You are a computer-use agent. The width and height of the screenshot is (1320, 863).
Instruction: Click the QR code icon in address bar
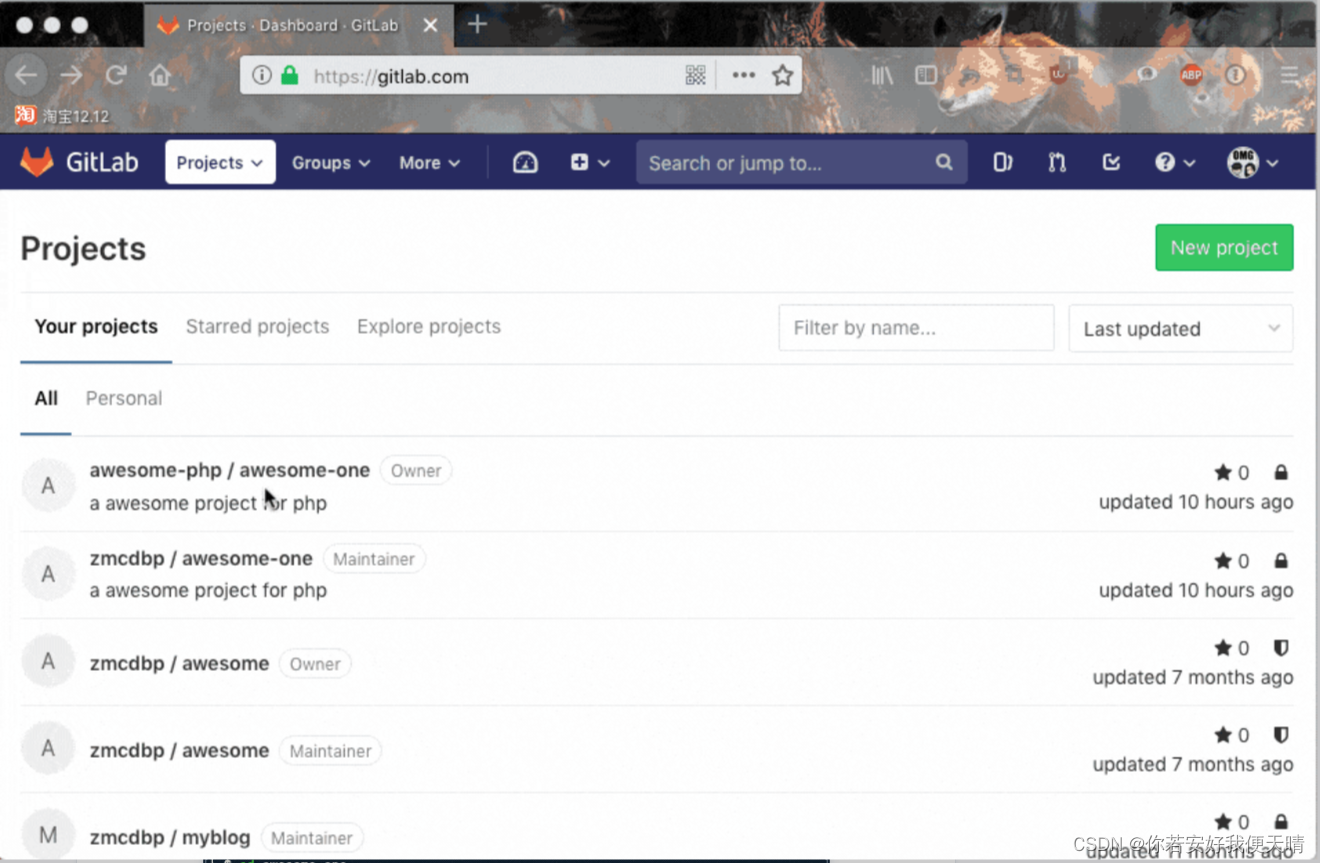(x=696, y=75)
